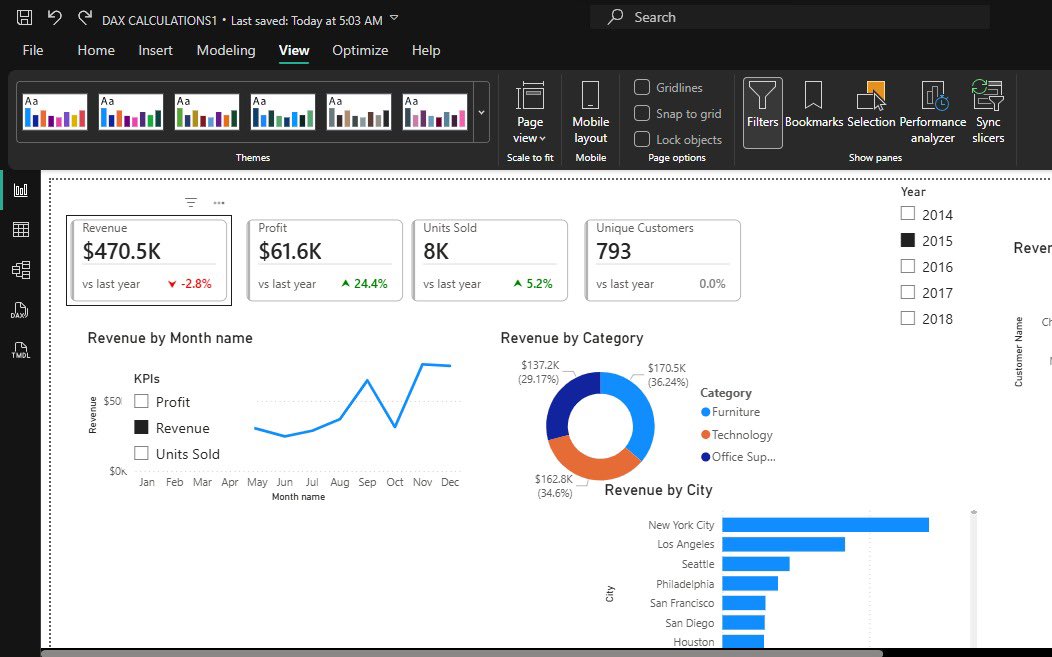
Task: Click the horizontal scrollbar at bottom
Action: point(462,653)
